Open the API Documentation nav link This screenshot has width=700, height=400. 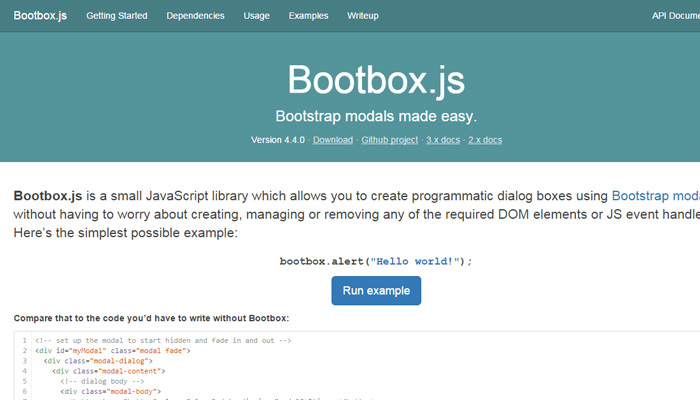coord(676,16)
